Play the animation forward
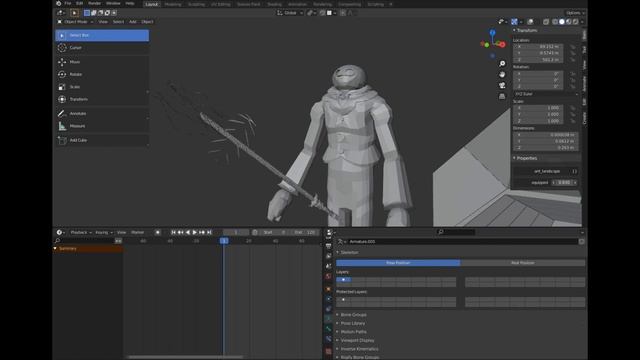 tap(195, 232)
